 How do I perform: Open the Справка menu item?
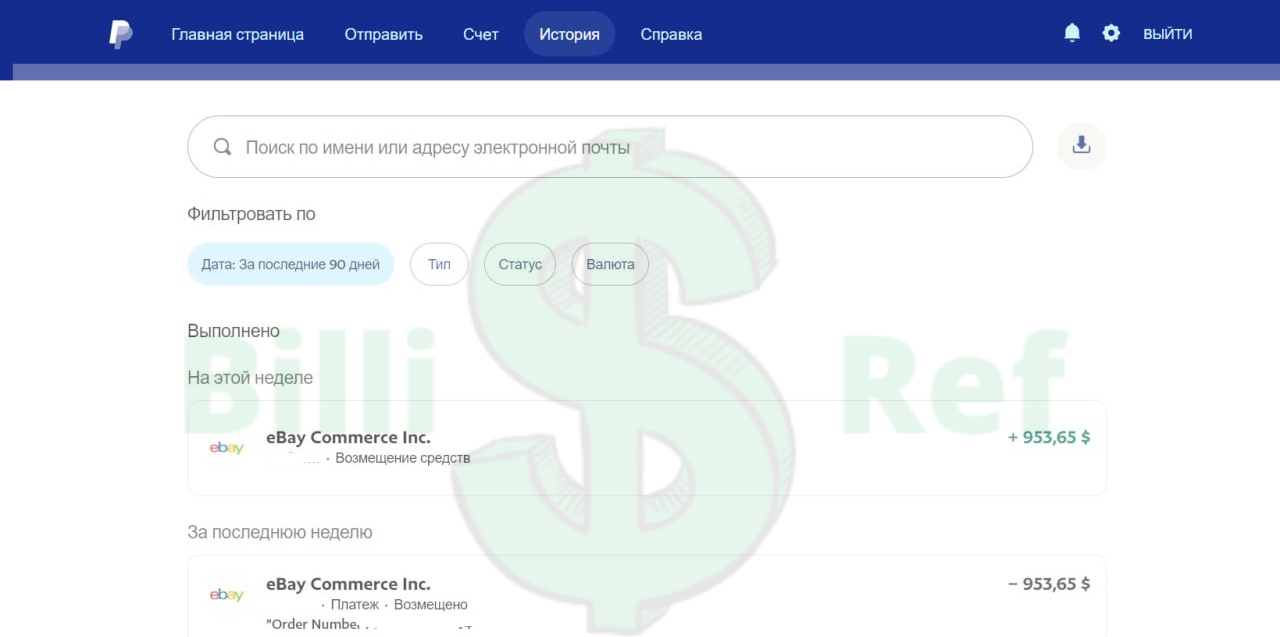[671, 34]
